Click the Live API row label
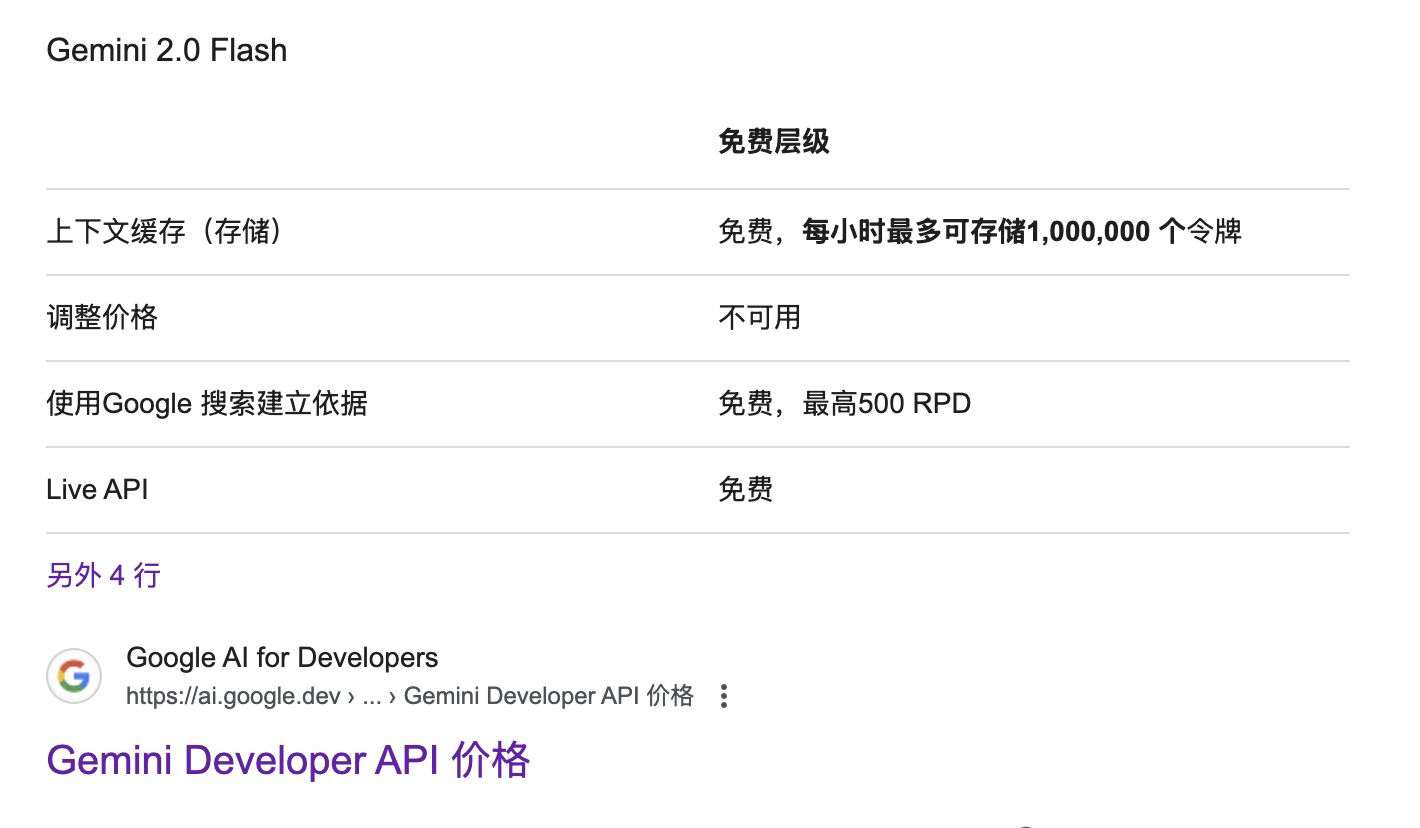Viewport: 1420px width, 828px height. click(x=97, y=490)
